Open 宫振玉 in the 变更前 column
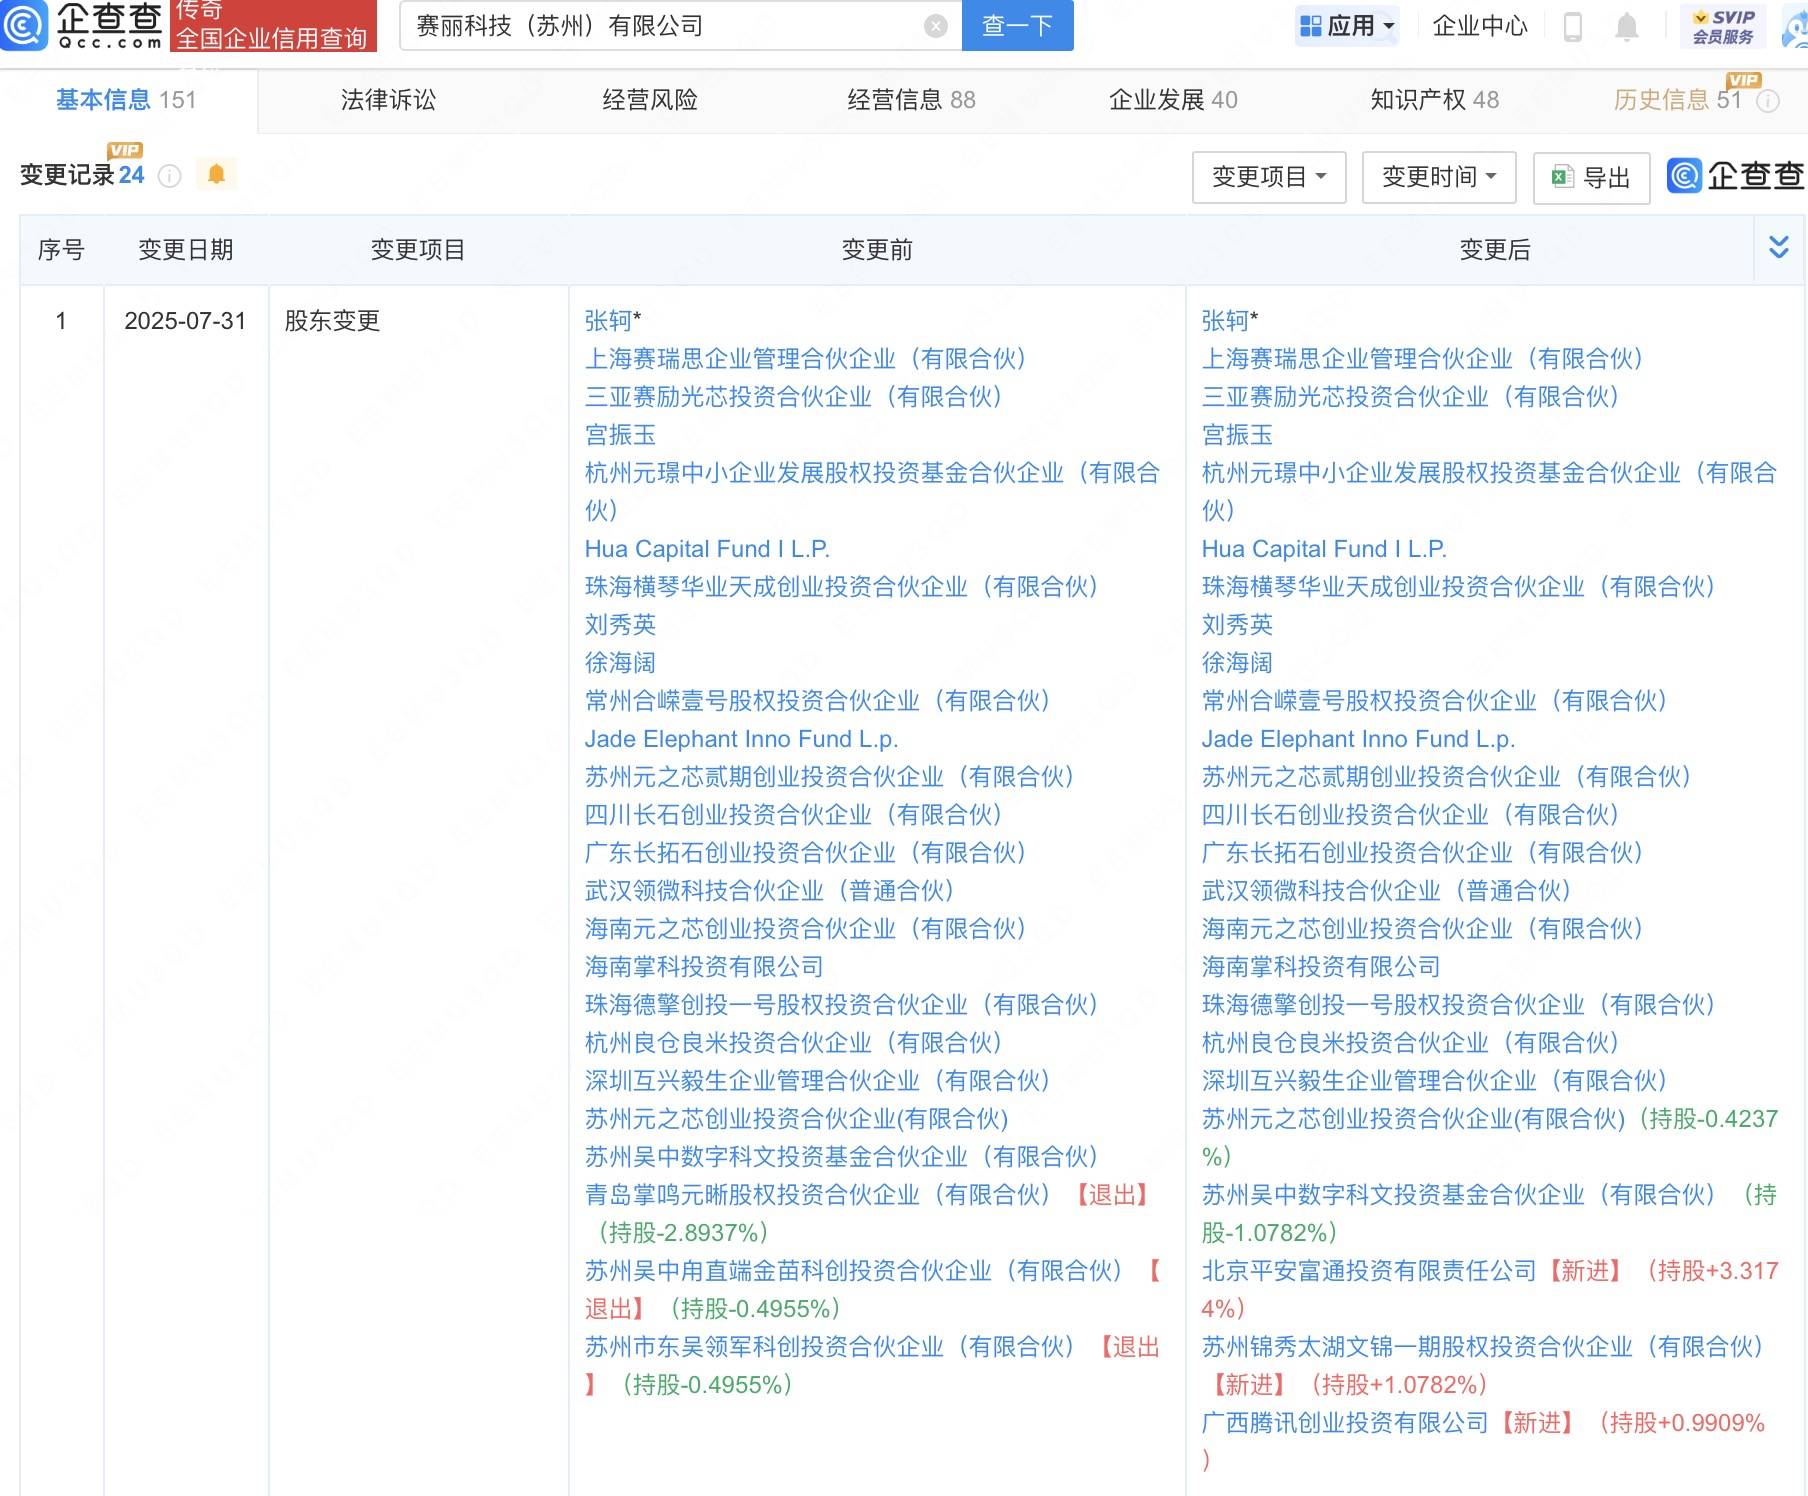The image size is (1808, 1496). 620,435
